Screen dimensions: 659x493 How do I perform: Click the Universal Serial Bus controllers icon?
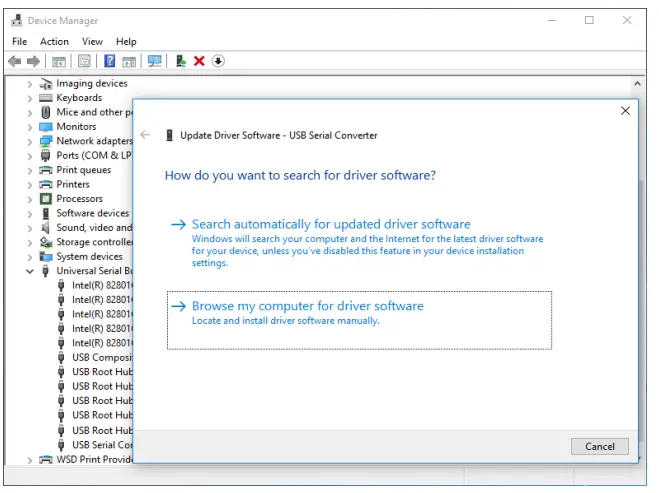[x=46, y=271]
